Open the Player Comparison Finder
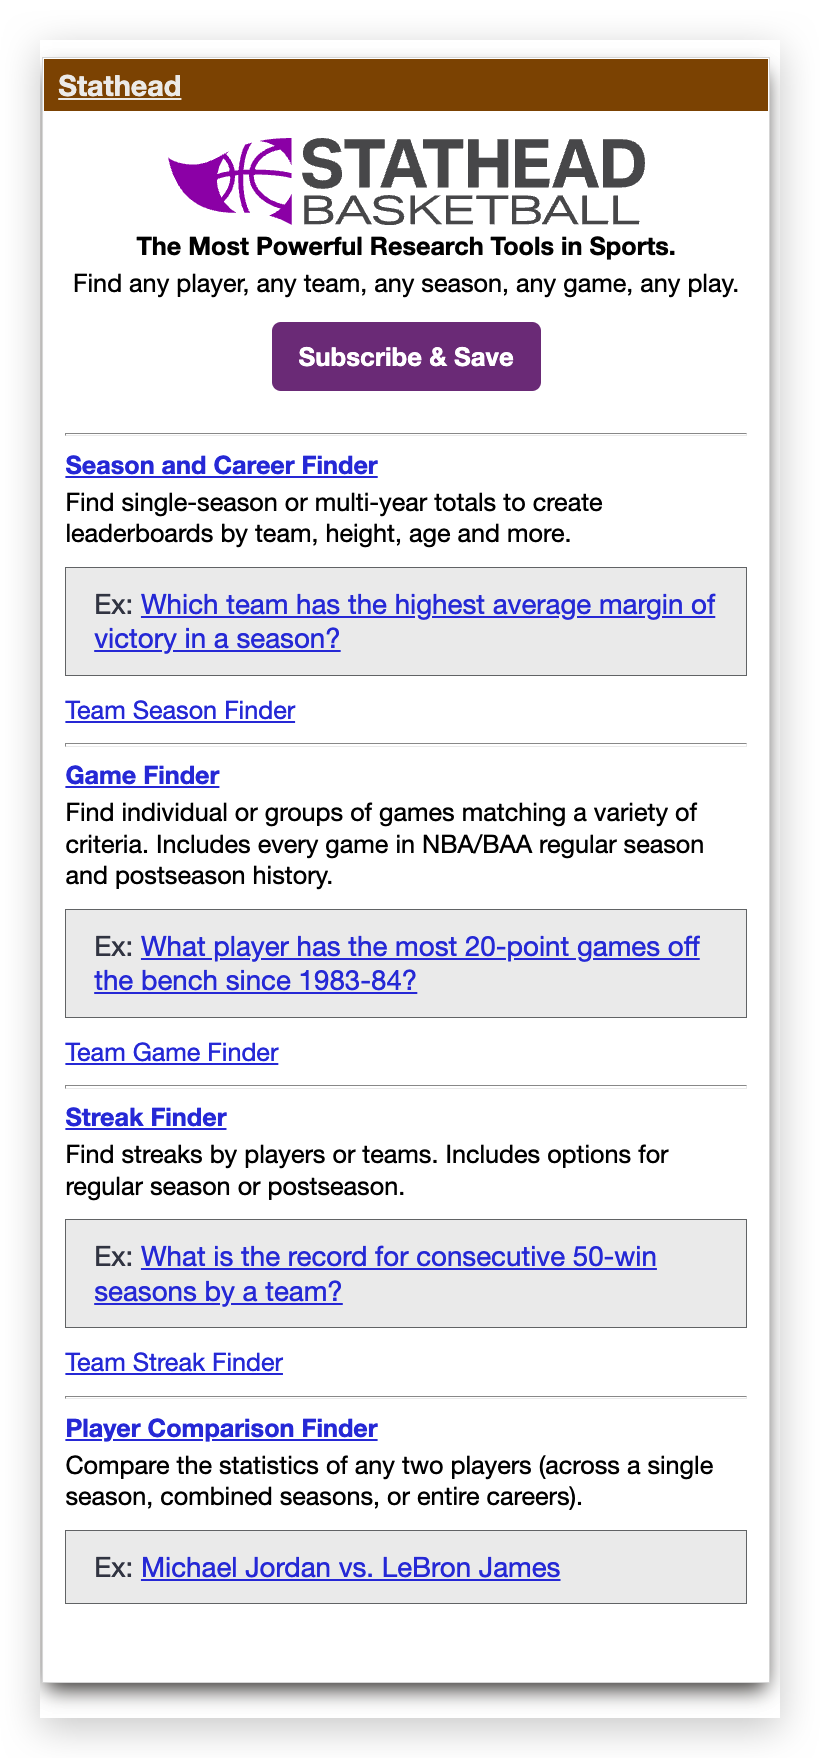Screen dimensions: 820x1758 [221, 1429]
